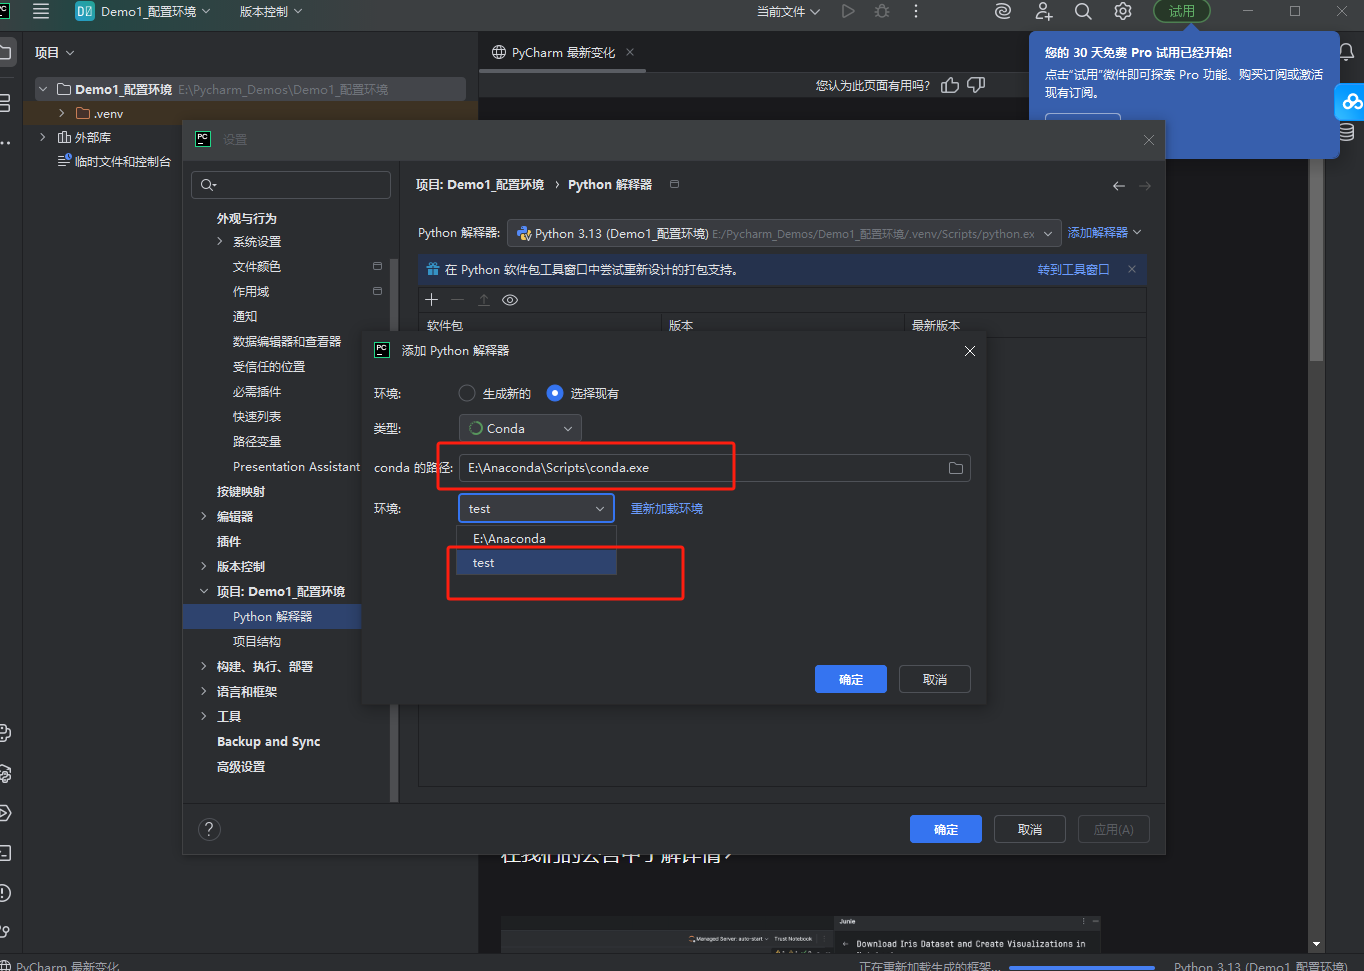Open the 版本控制 dropdown in title bar
The width and height of the screenshot is (1364, 971).
tap(270, 11)
